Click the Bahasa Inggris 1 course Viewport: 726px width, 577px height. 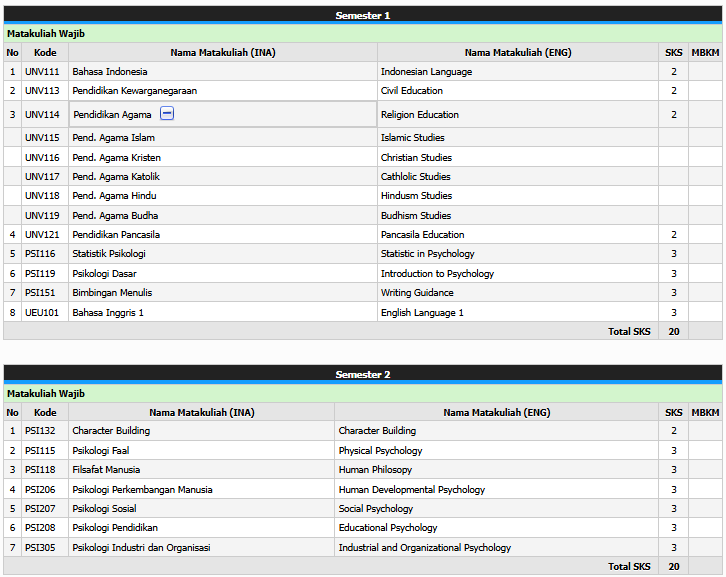click(108, 313)
